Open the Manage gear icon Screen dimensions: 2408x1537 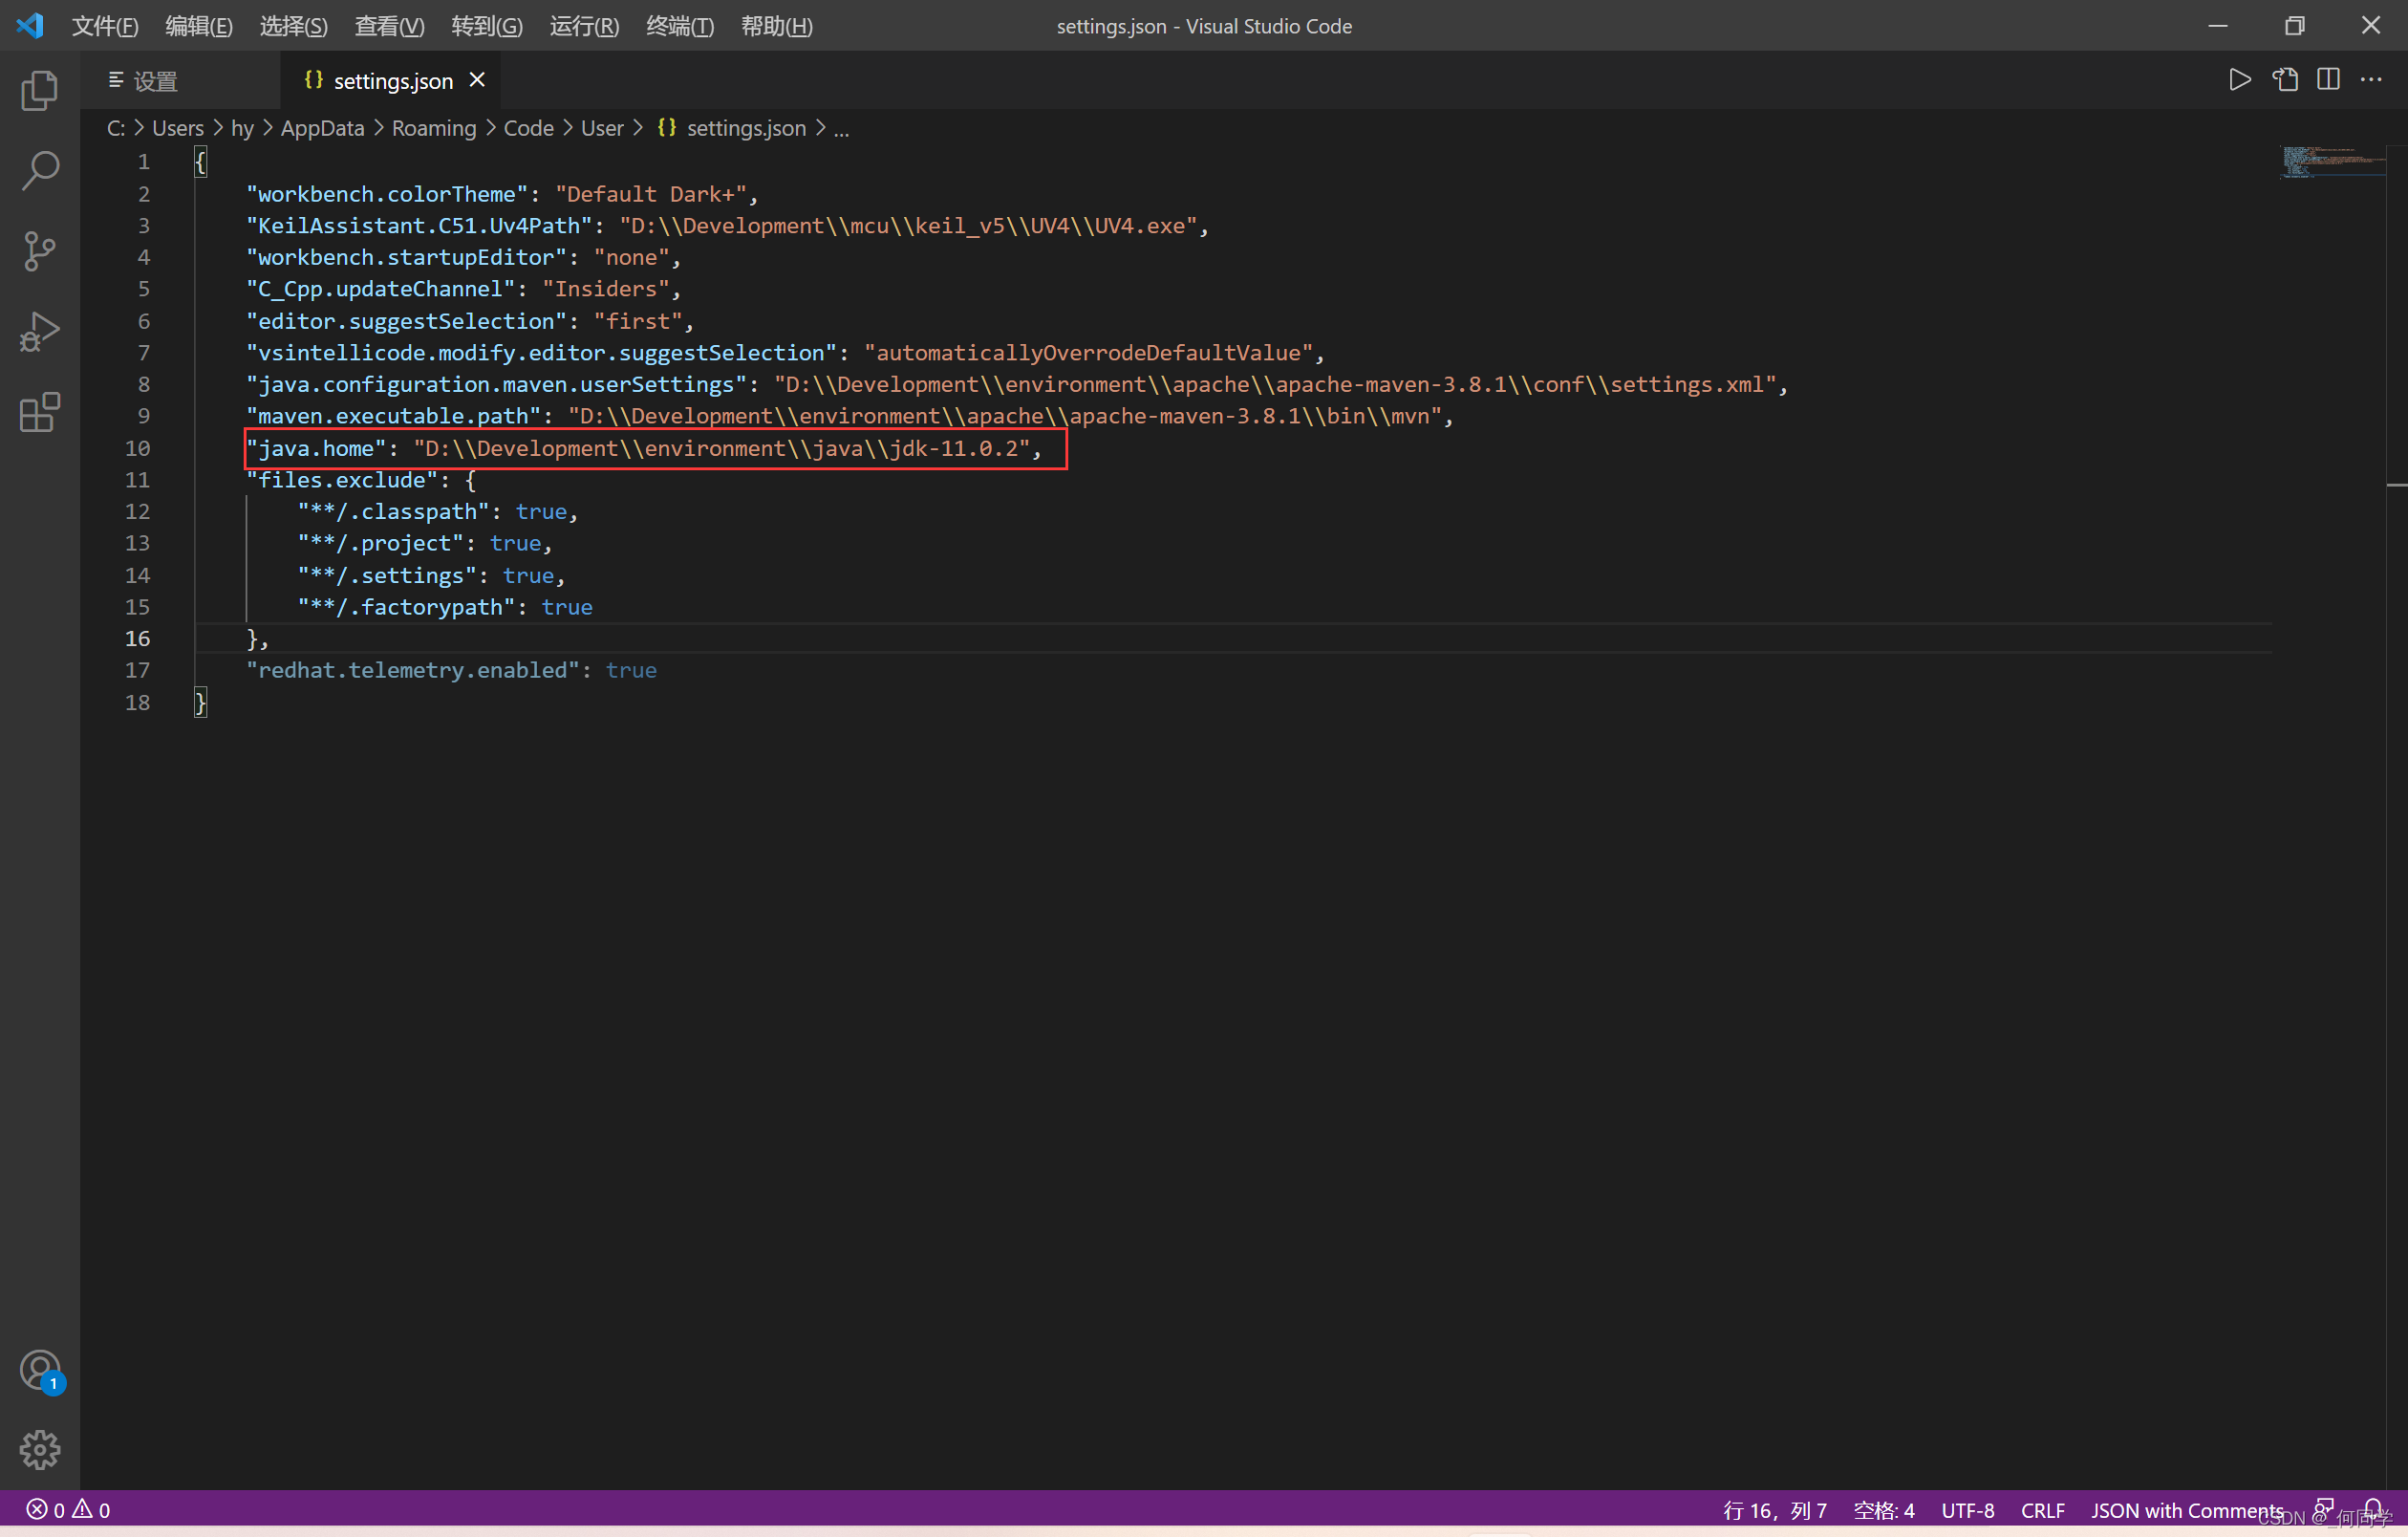tap(39, 1449)
